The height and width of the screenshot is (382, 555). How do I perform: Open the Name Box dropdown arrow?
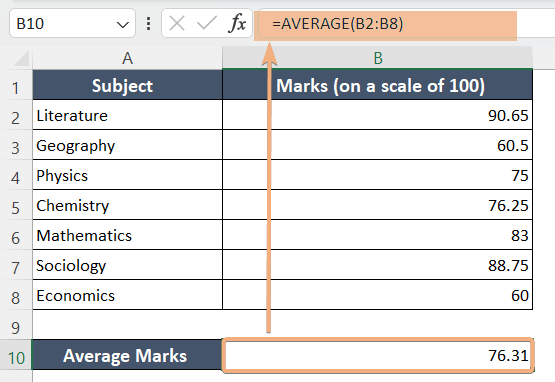click(122, 25)
